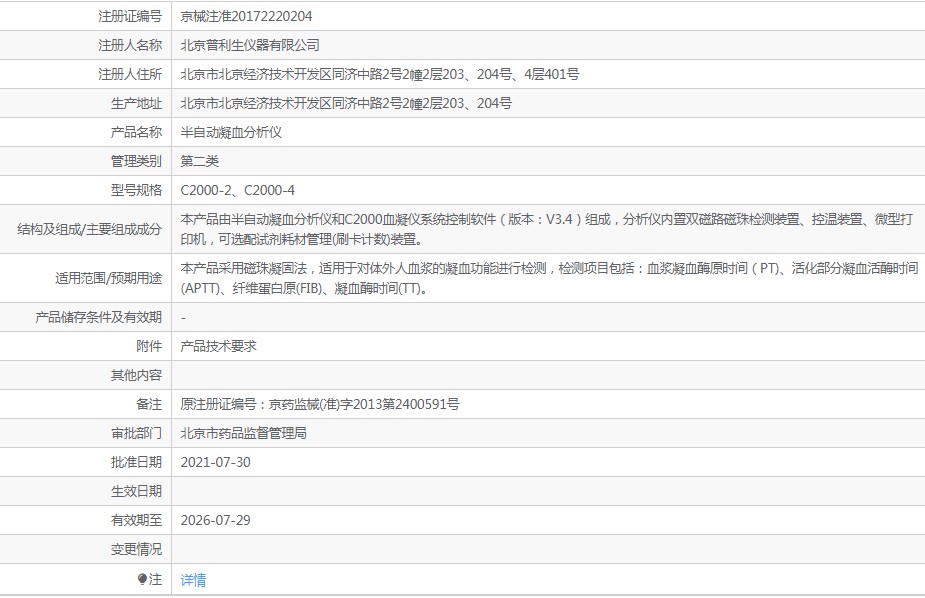
Task: Select approval date 2021-07-30
Action: pyautogui.click(x=215, y=462)
